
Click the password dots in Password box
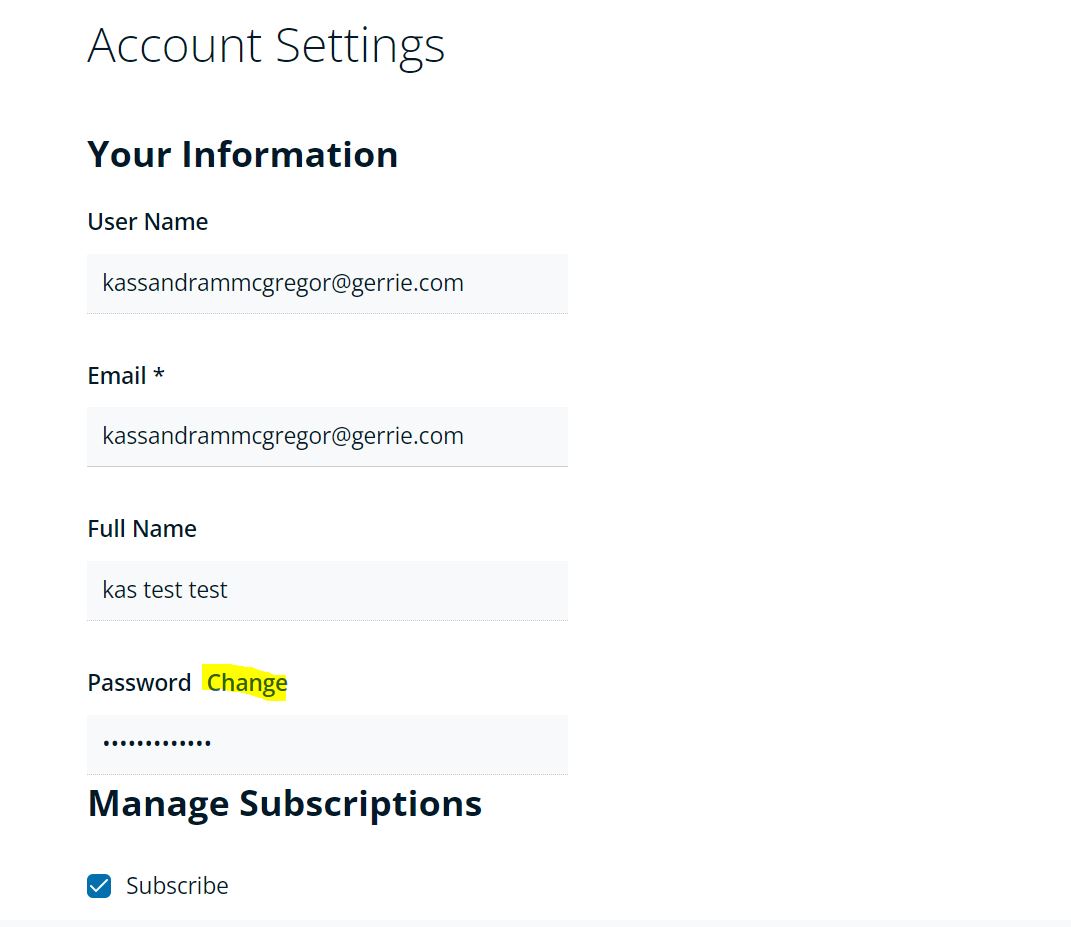[157, 744]
